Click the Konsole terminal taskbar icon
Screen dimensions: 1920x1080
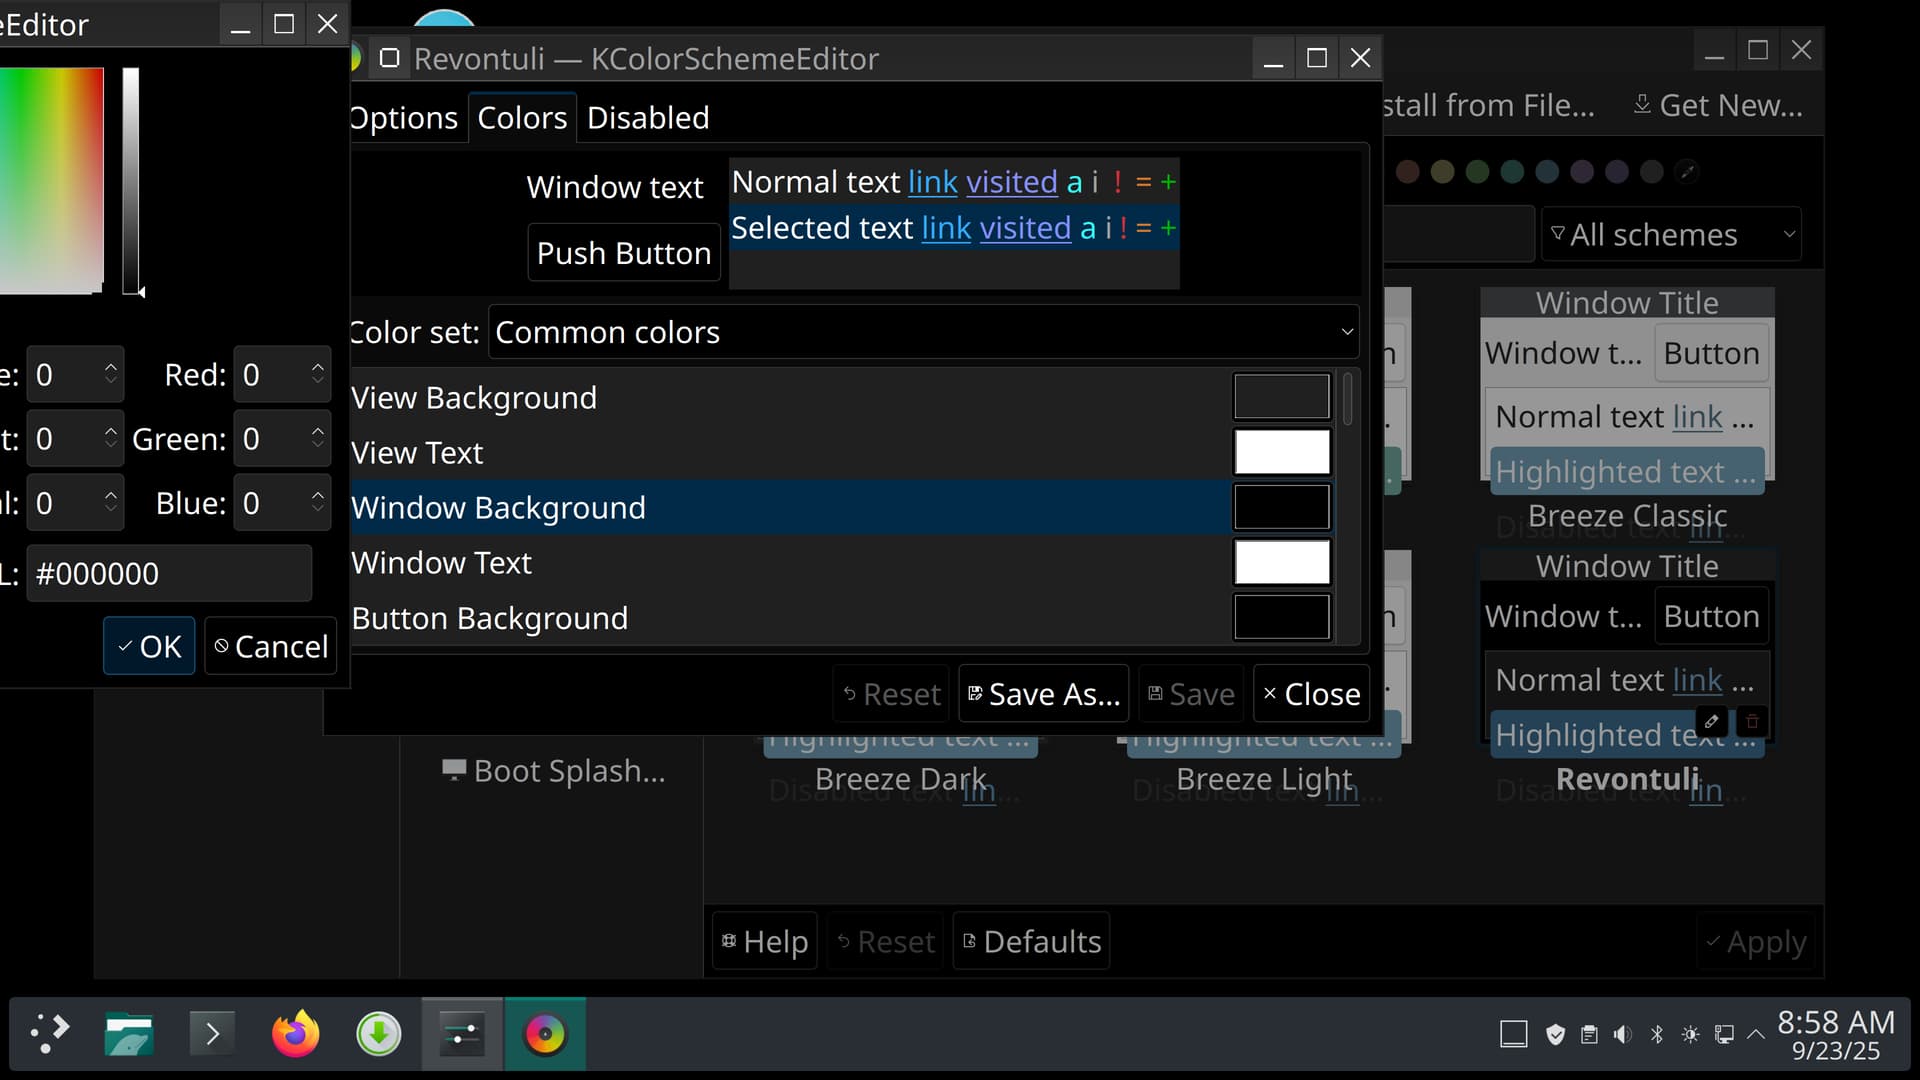point(212,1034)
